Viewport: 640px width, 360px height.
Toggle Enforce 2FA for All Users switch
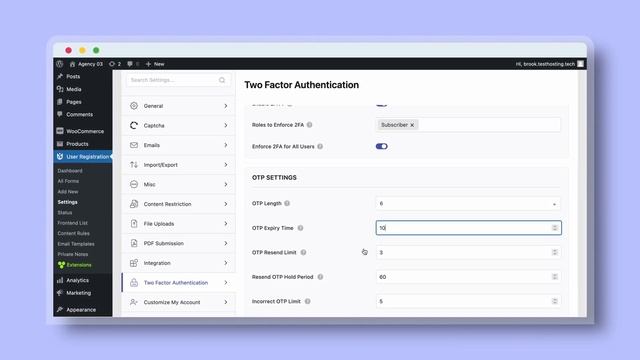pos(382,146)
